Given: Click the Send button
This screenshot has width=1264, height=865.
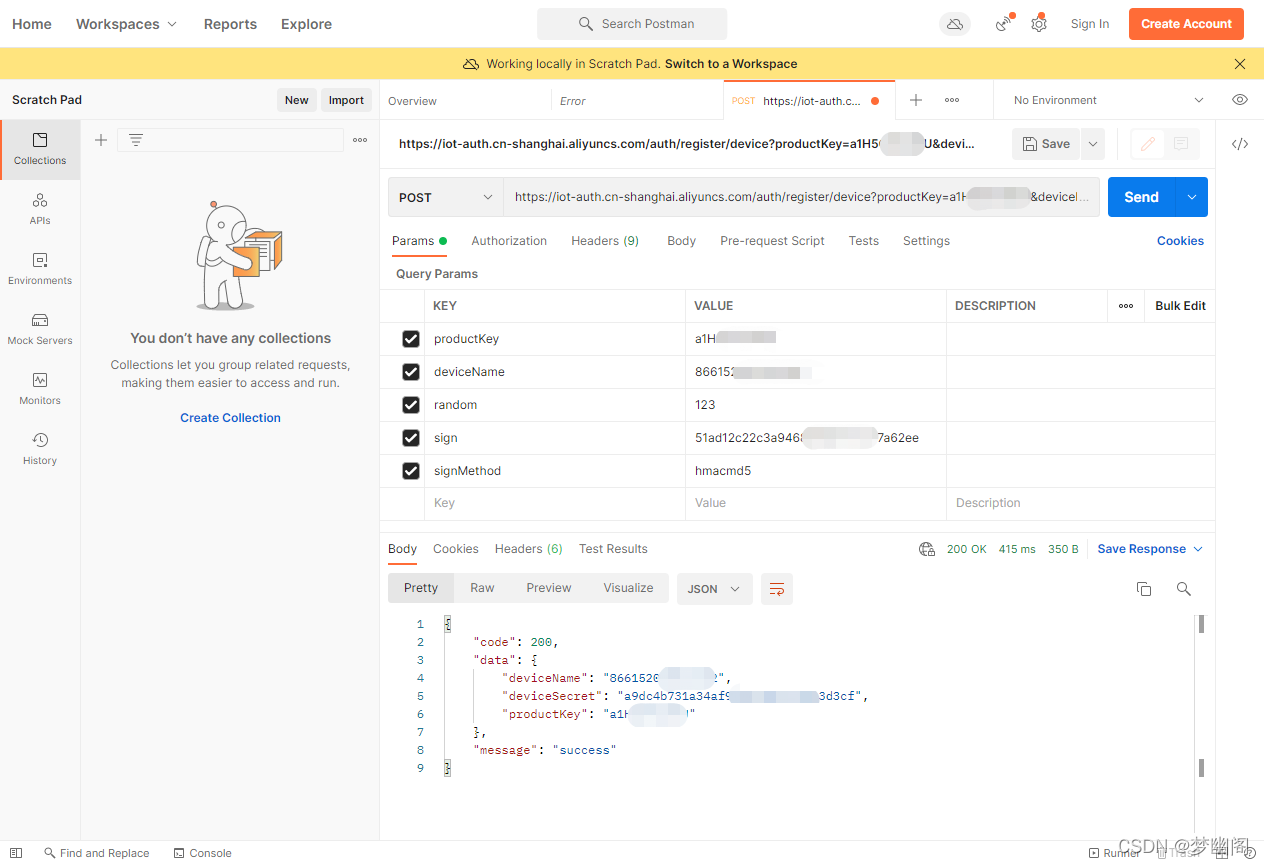Looking at the screenshot, I should [1141, 198].
